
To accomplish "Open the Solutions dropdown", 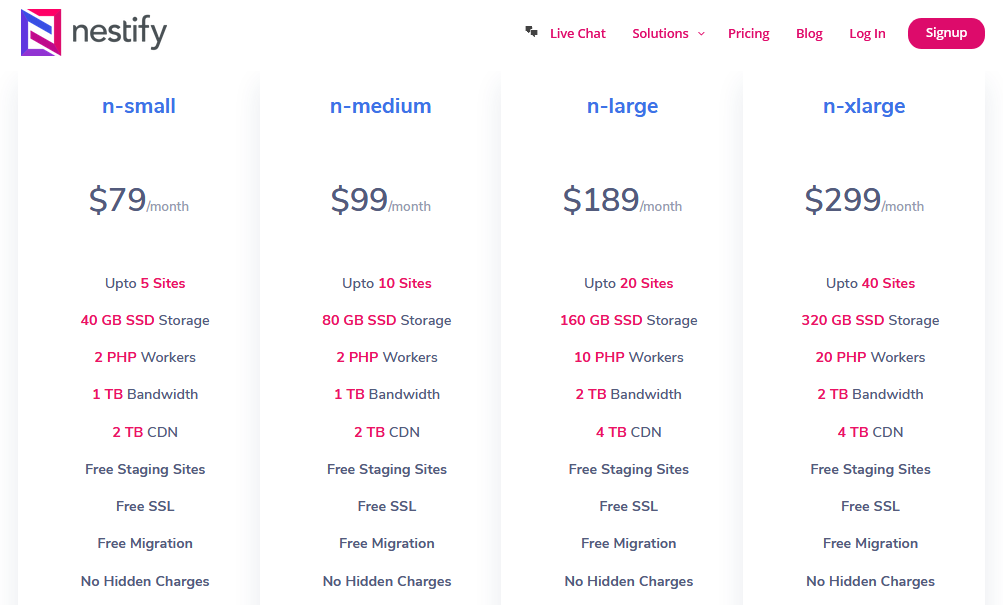I will coord(661,33).
